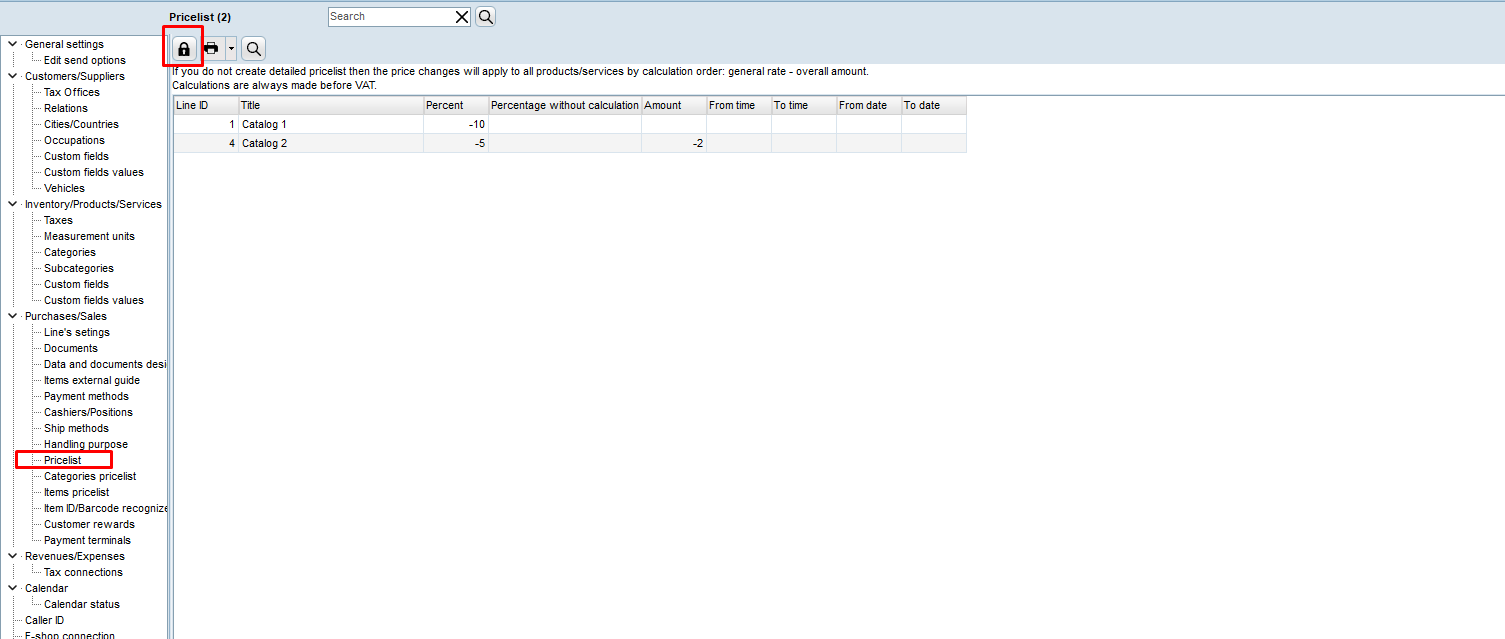The height and width of the screenshot is (639, 1505).
Task: Open Measurement units settings
Action: [x=89, y=236]
